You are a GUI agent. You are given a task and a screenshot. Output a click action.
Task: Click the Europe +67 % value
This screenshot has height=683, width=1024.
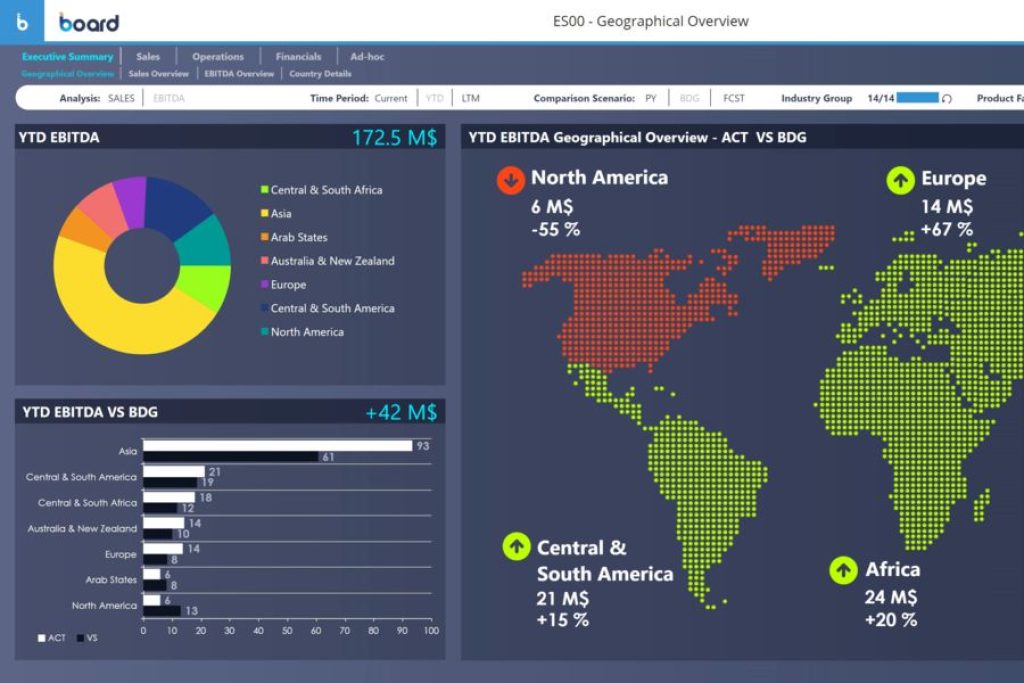coord(946,229)
